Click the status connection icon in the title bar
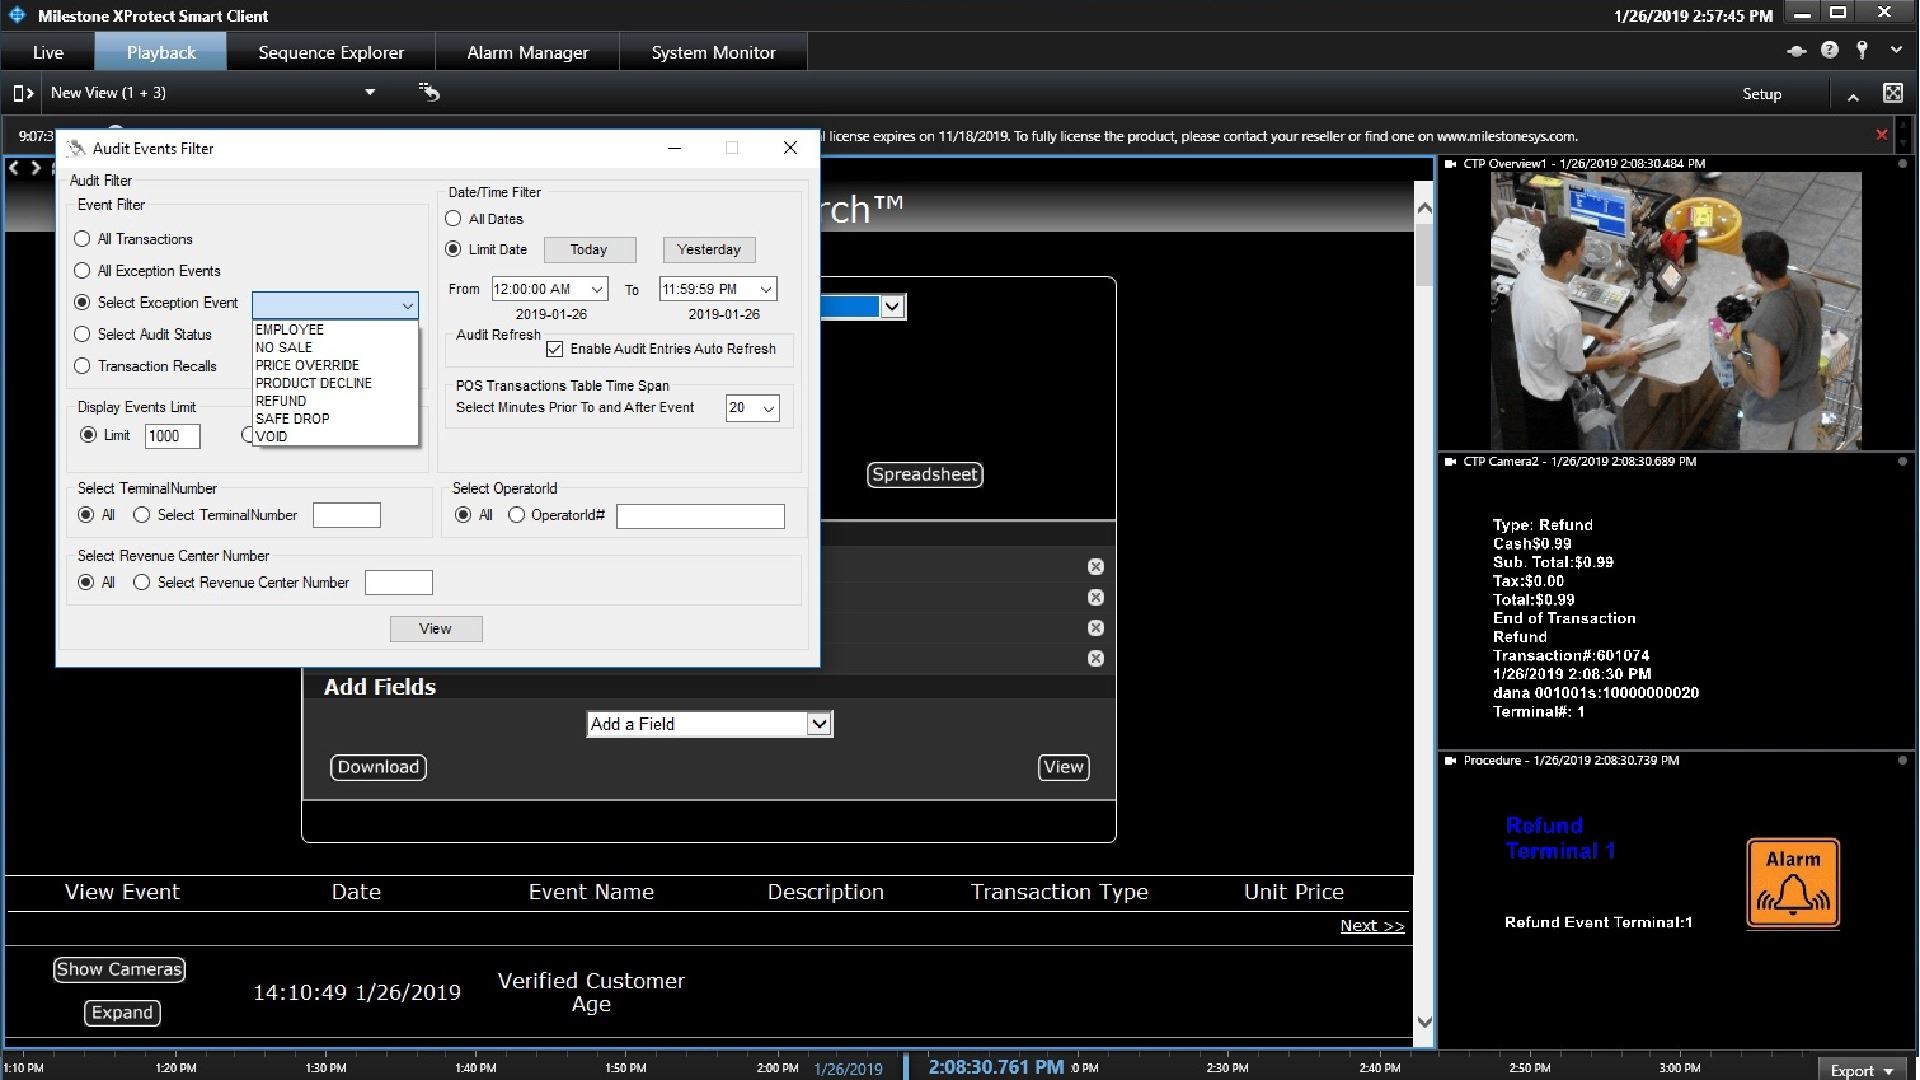Screen dimensions: 1920x1080 click(x=1796, y=51)
